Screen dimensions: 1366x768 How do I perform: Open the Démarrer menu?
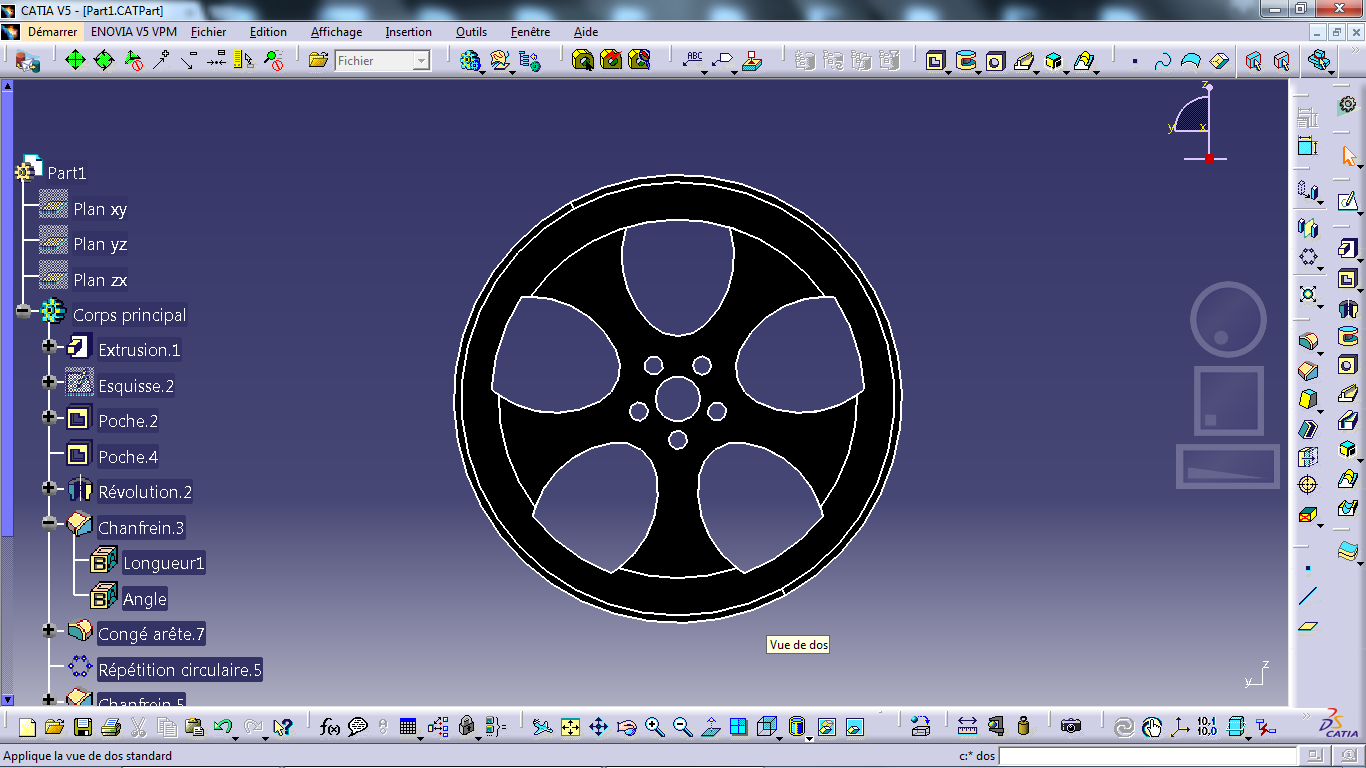(52, 32)
